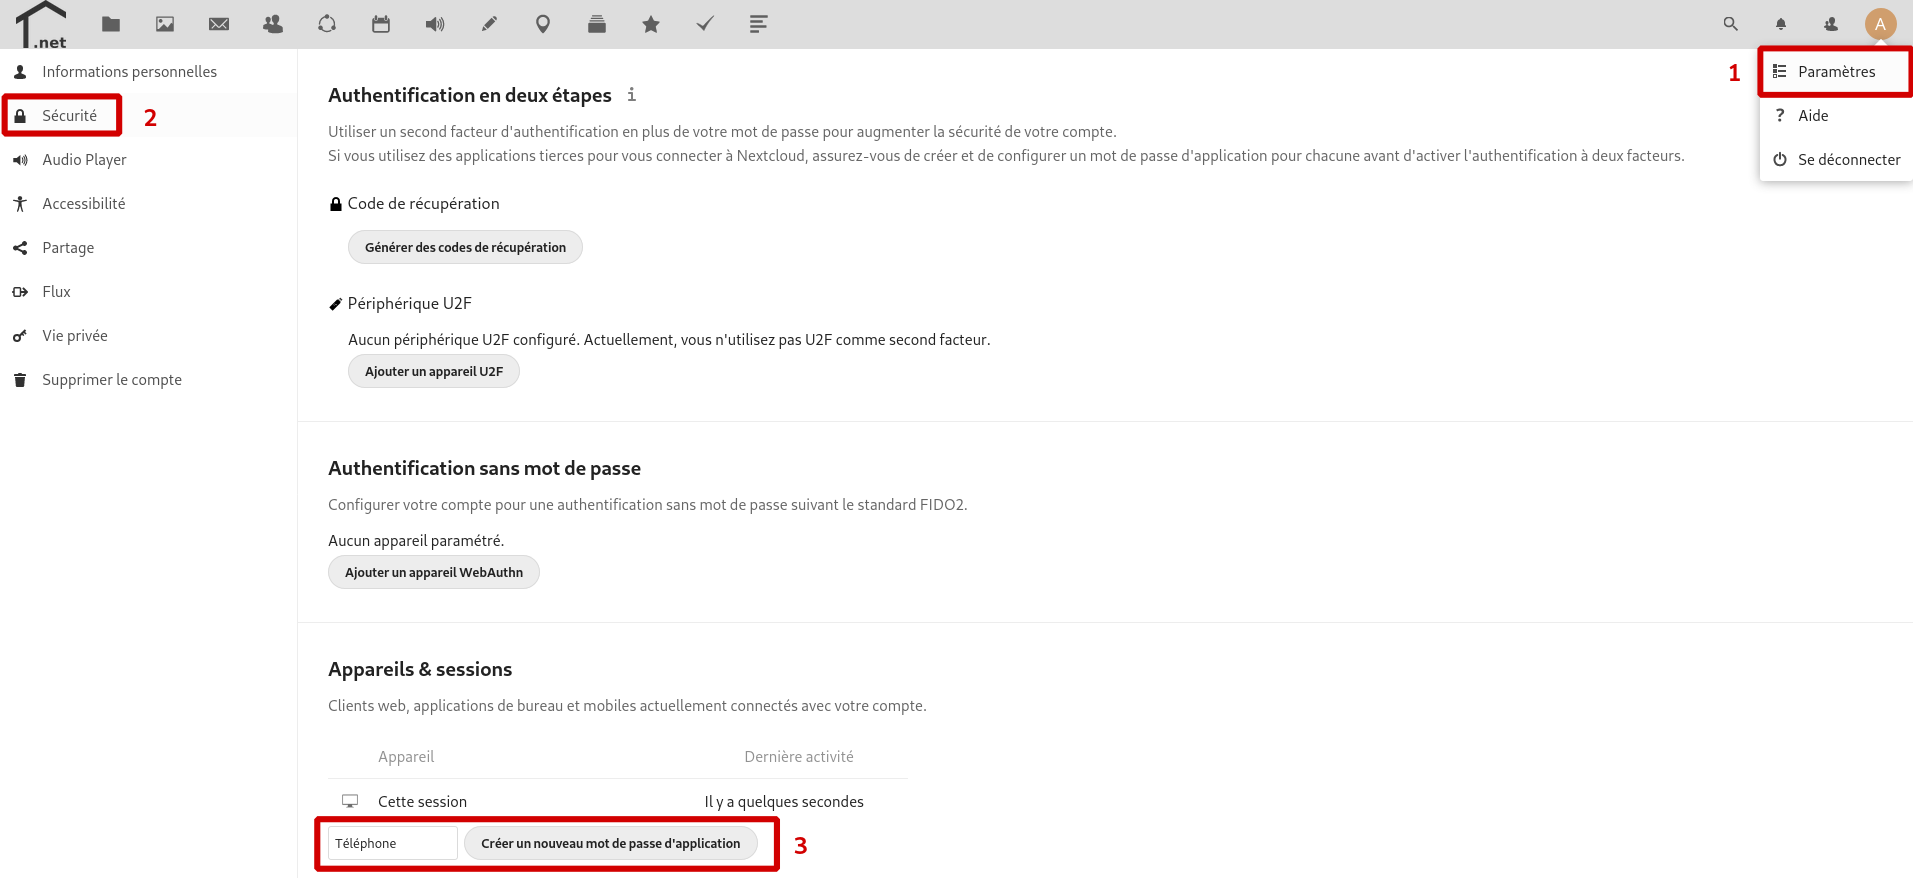Open the Mail envelope icon
This screenshot has width=1913, height=878.
[219, 24]
